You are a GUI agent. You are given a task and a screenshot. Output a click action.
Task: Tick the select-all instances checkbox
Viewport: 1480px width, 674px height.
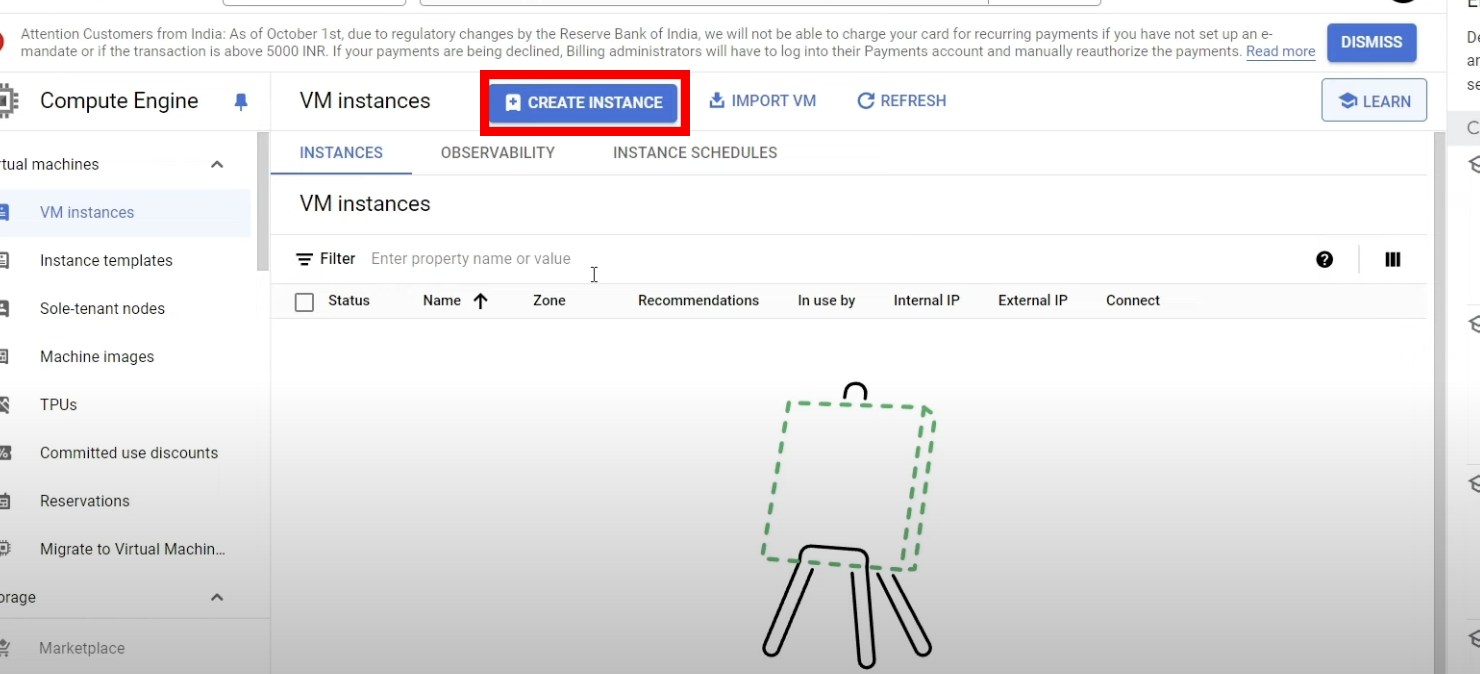coord(305,302)
